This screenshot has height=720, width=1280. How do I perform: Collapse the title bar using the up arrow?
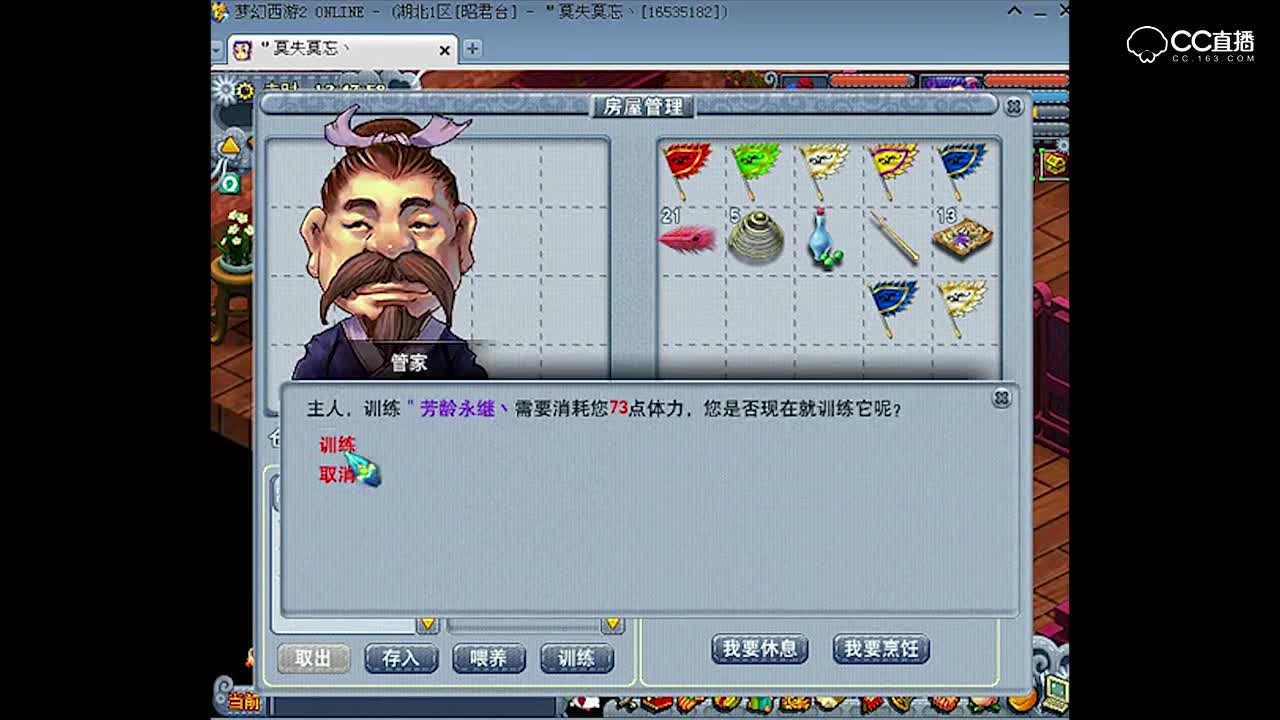coord(1015,11)
